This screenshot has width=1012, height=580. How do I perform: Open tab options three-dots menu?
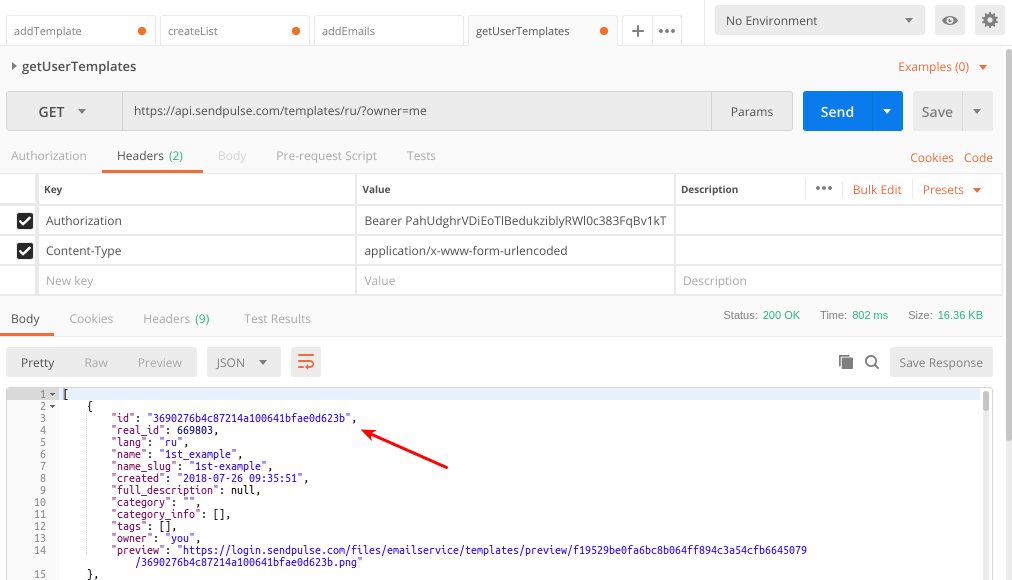point(667,31)
